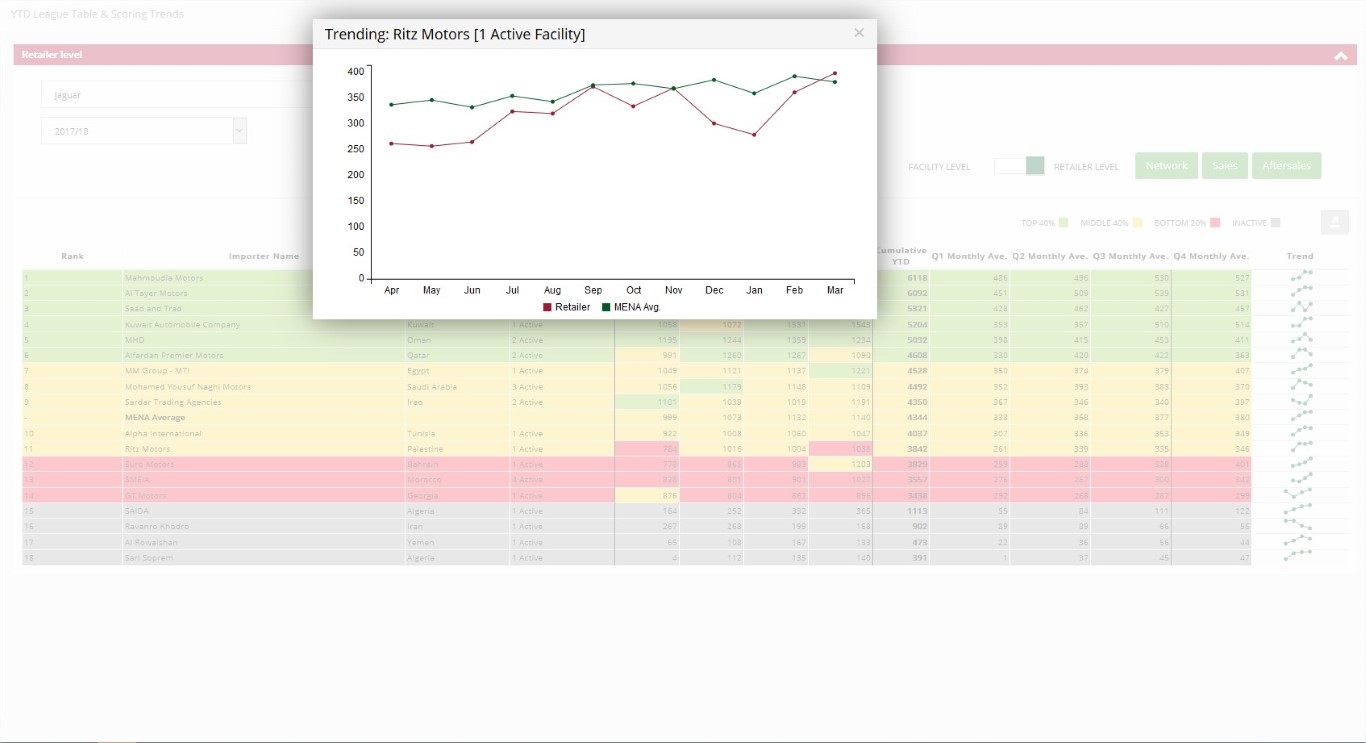This screenshot has height=743, width=1366.
Task: Click the Q4 Monthly Ave. column header
Action: (x=1211, y=257)
